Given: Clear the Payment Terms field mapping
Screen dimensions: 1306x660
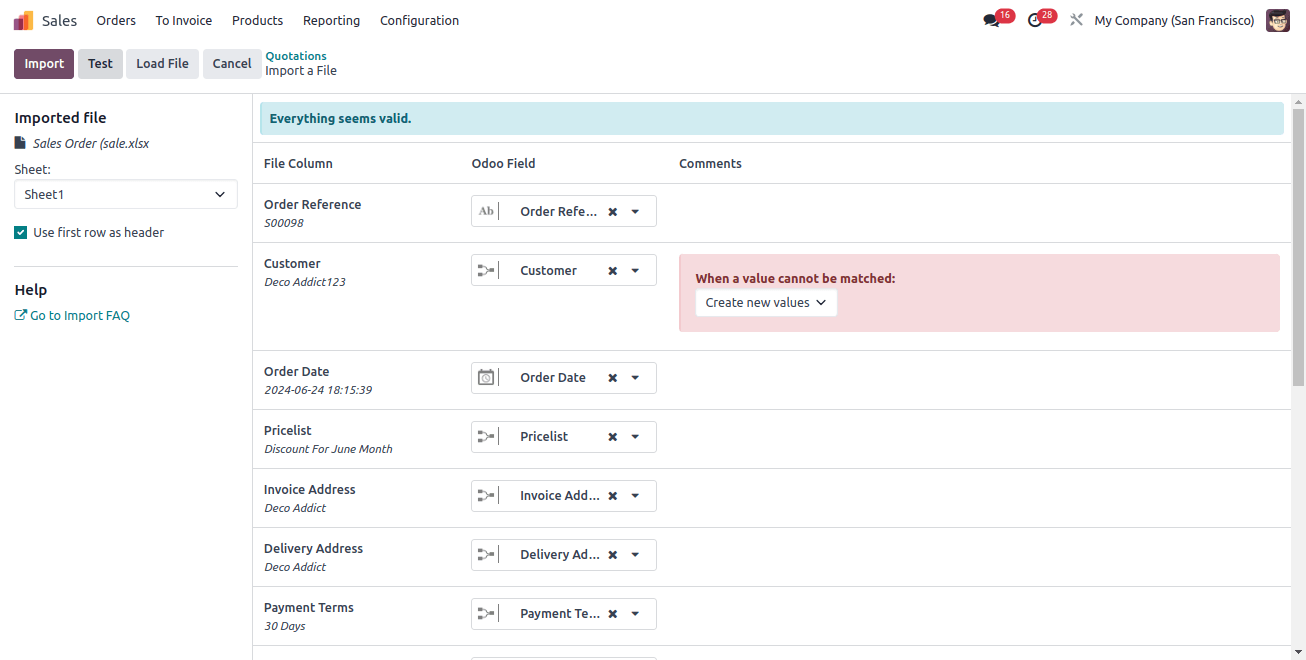Looking at the screenshot, I should pos(613,614).
